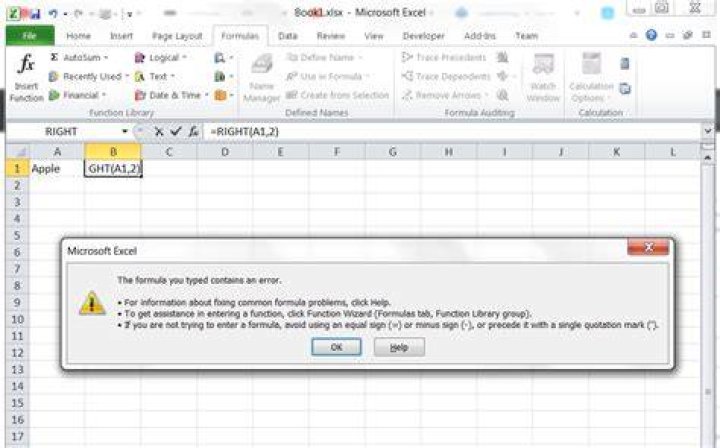Open Logical functions dropdown
Image resolution: width=720 pixels, height=448 pixels.
pos(161,57)
